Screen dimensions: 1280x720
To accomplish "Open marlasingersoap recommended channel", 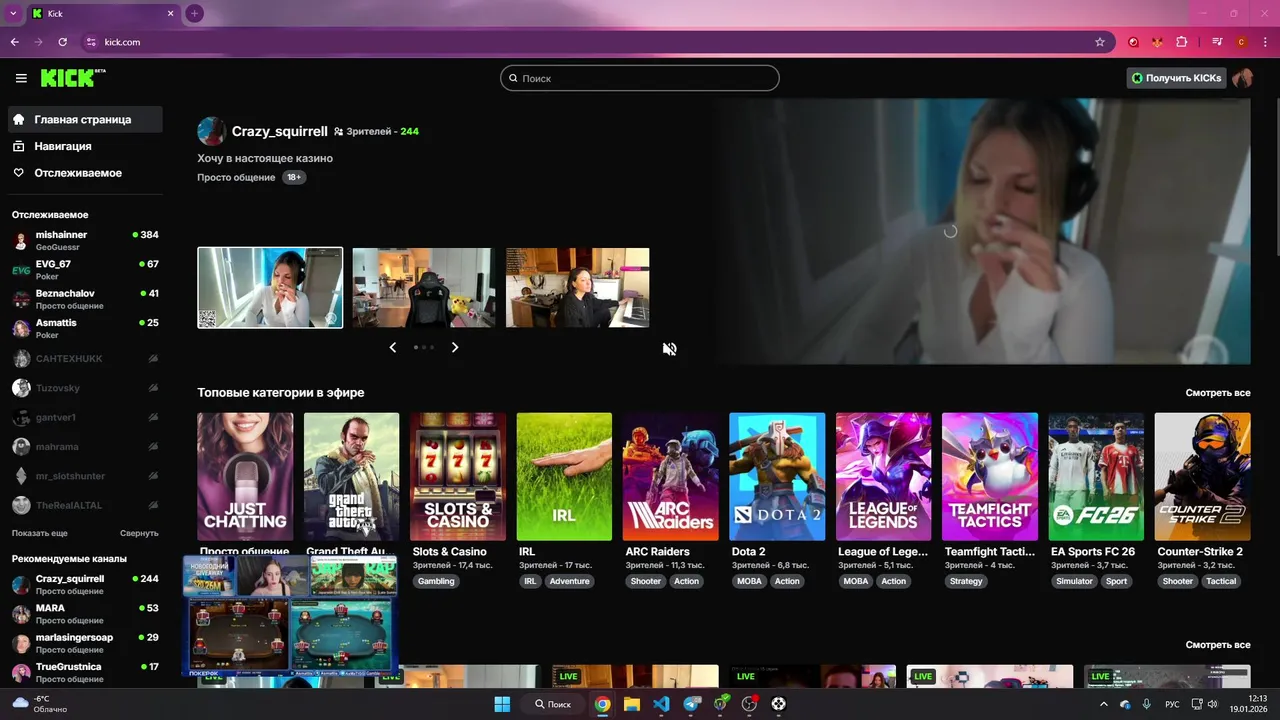I will [85, 643].
